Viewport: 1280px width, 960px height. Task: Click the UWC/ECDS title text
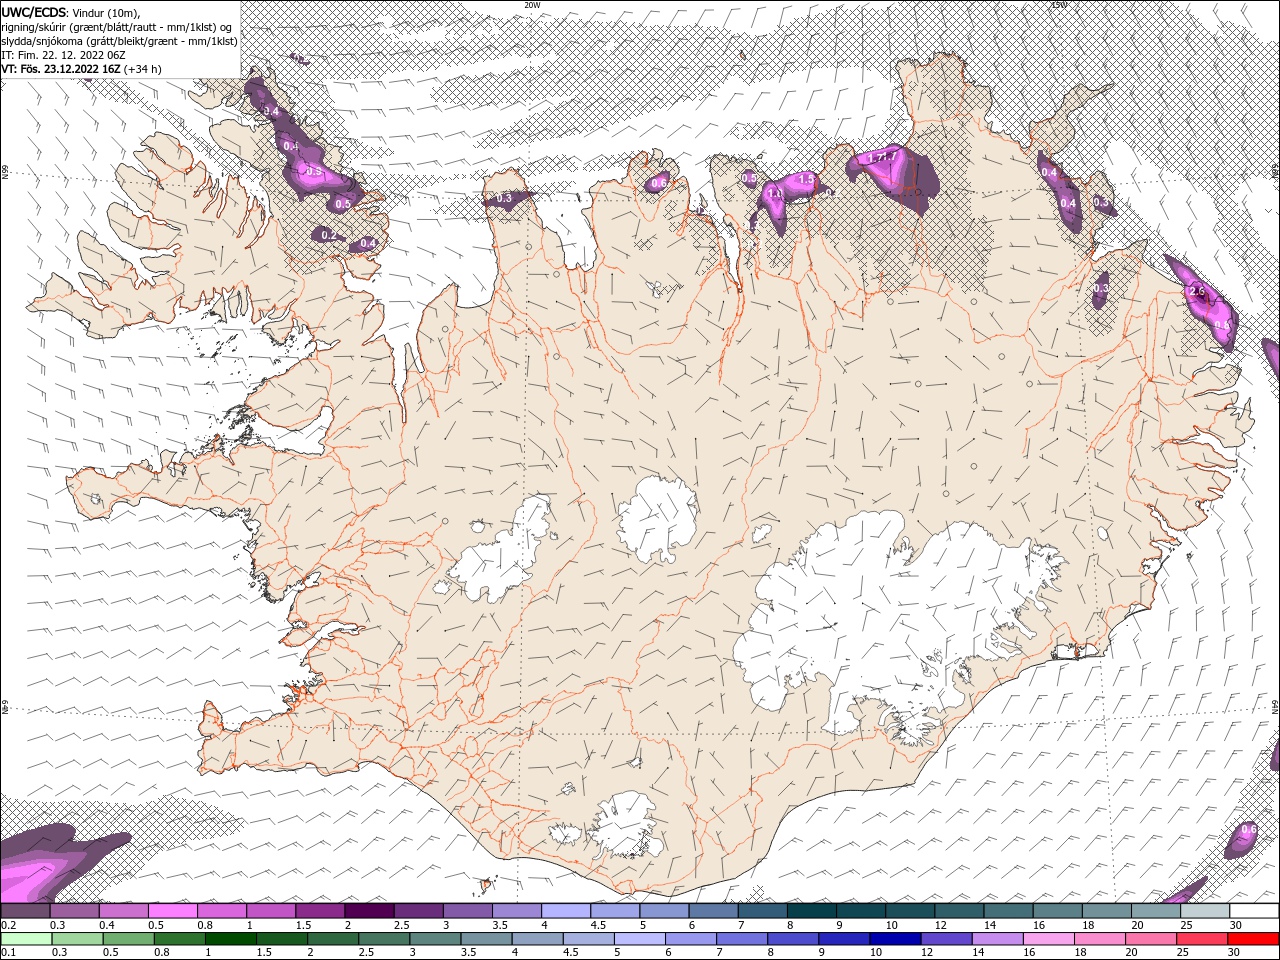click(34, 12)
